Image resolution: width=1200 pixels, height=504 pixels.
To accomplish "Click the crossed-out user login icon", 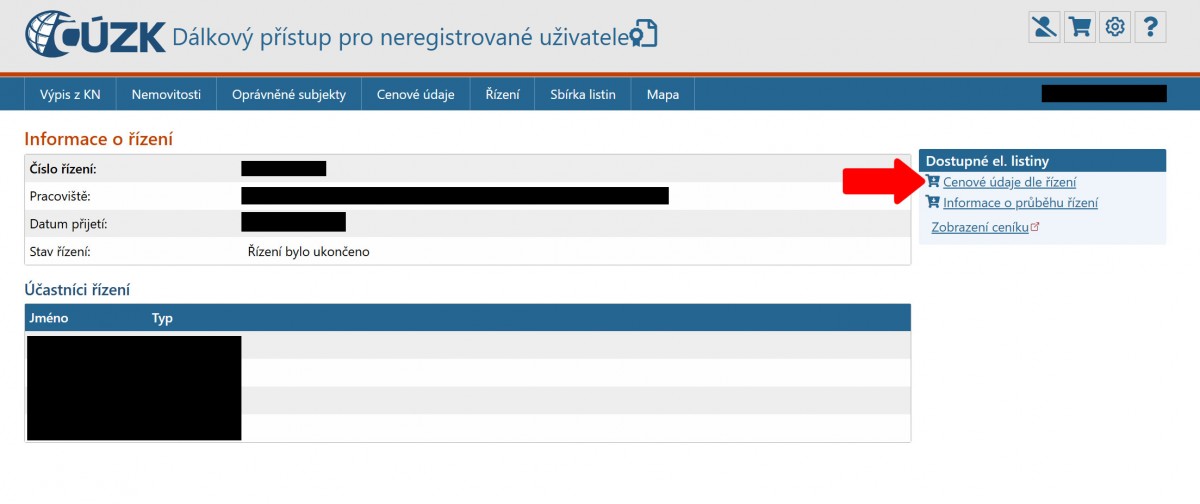I will [x=1044, y=27].
